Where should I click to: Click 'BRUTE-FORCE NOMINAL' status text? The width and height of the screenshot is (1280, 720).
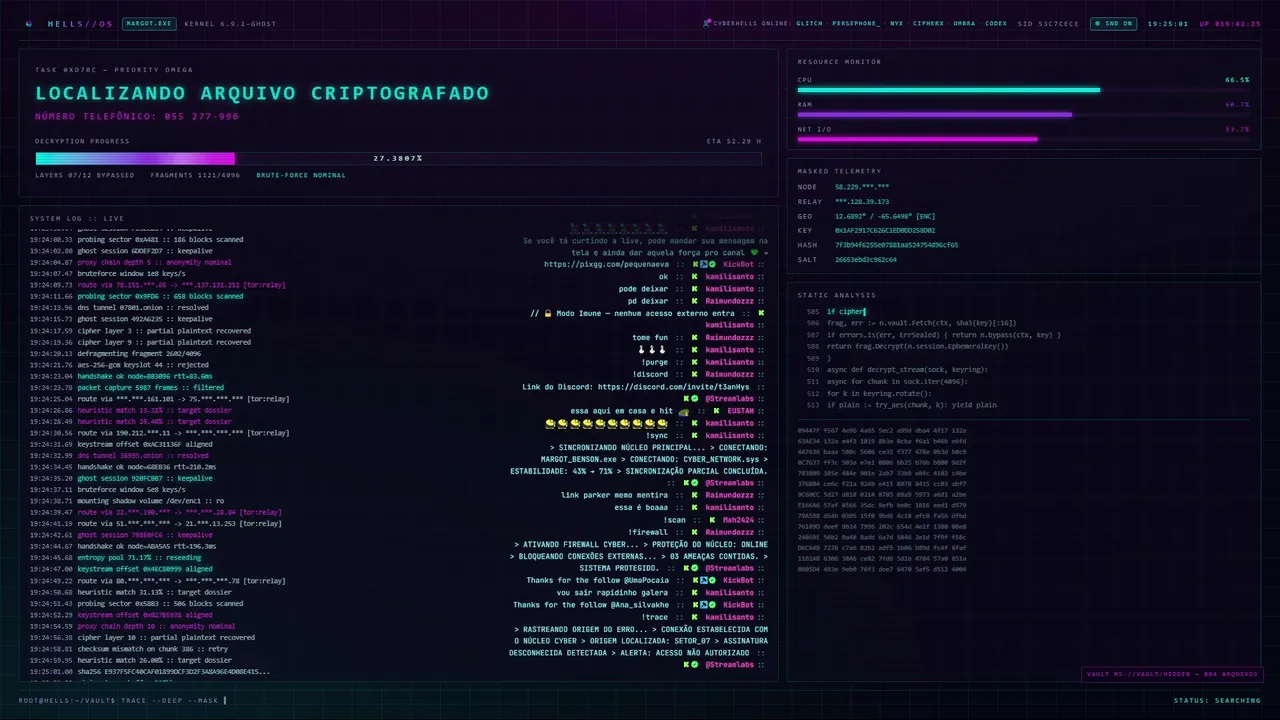(x=301, y=175)
